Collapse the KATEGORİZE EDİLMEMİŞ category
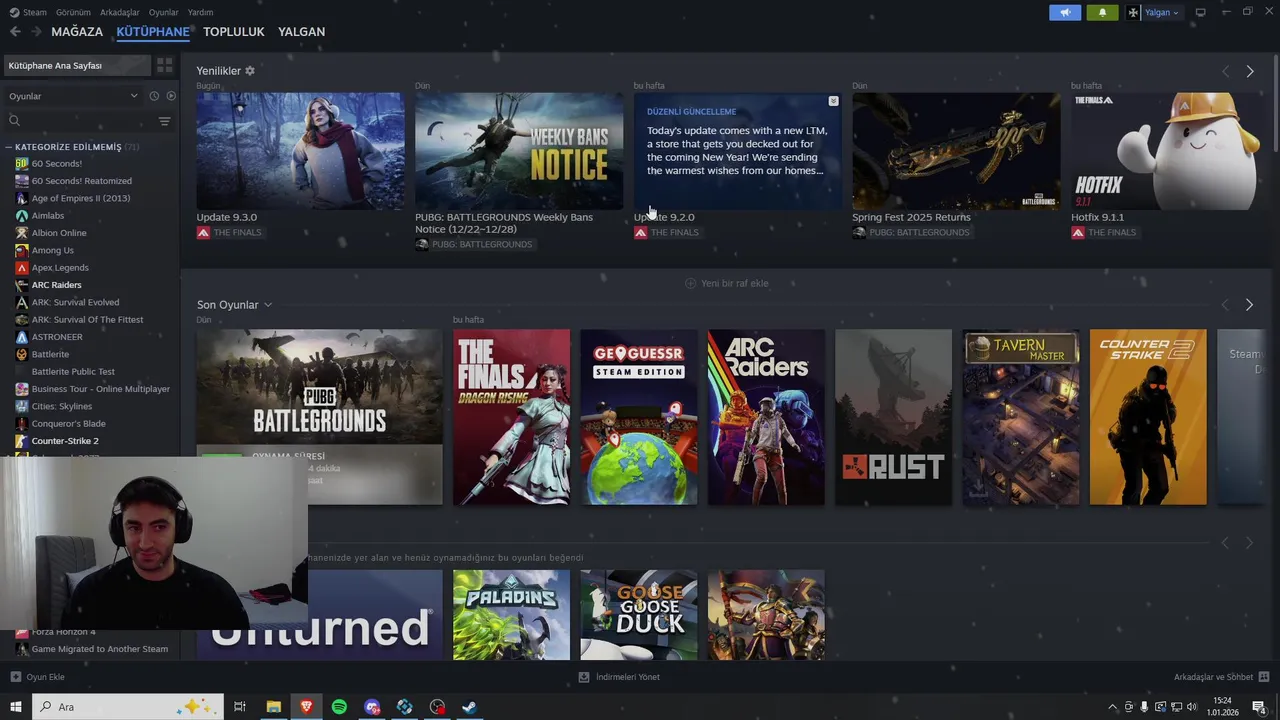1280x720 pixels. click(8, 147)
